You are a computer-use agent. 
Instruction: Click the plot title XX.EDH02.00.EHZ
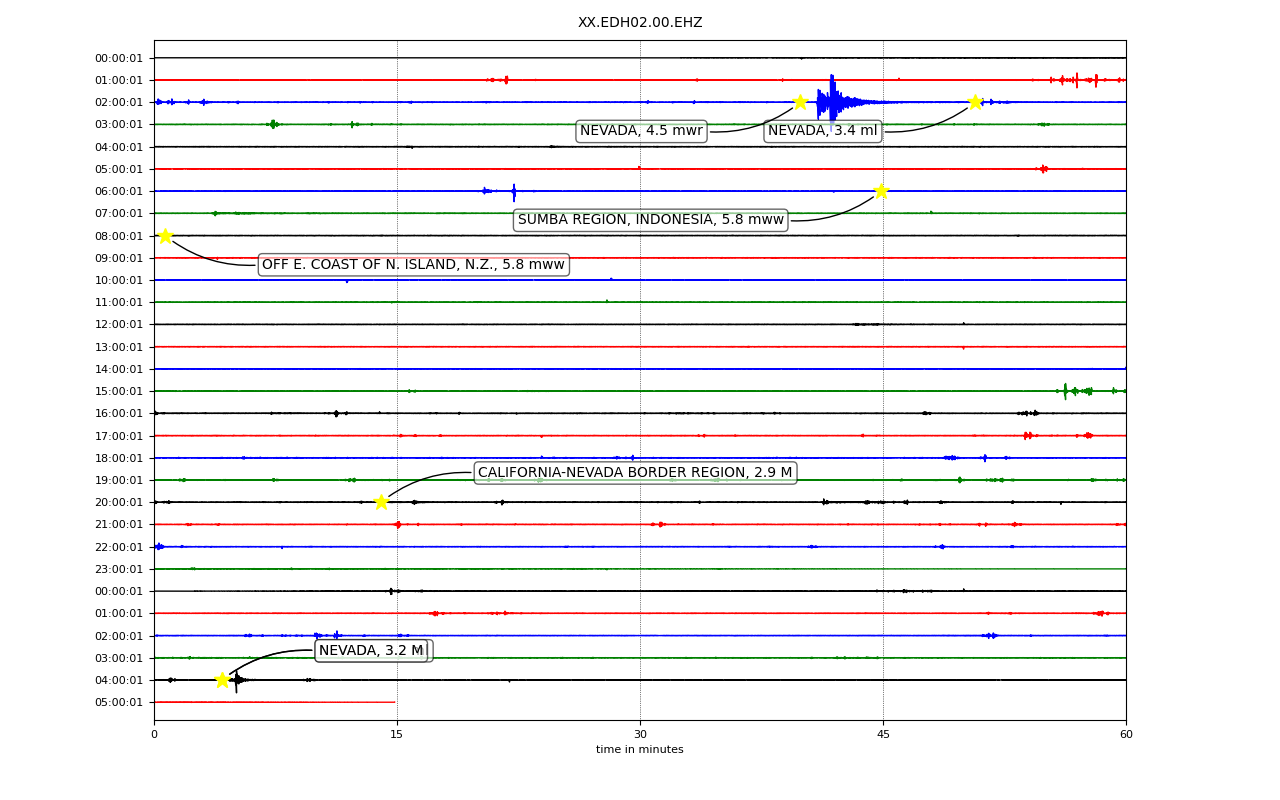click(640, 22)
